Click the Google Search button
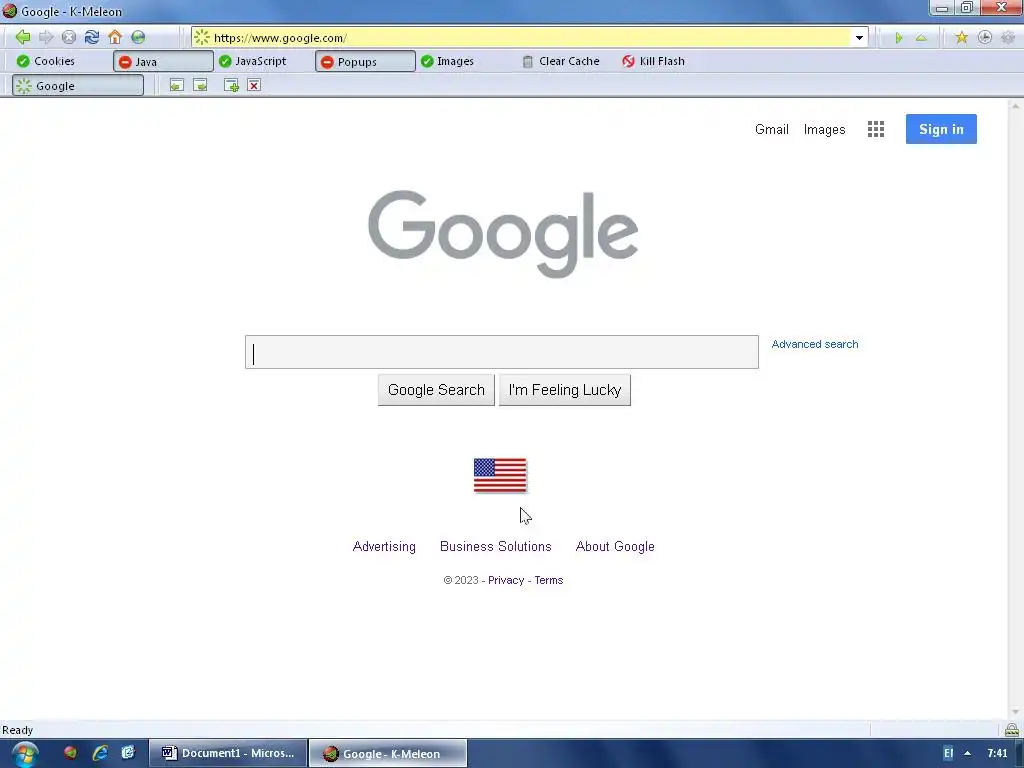 point(436,390)
